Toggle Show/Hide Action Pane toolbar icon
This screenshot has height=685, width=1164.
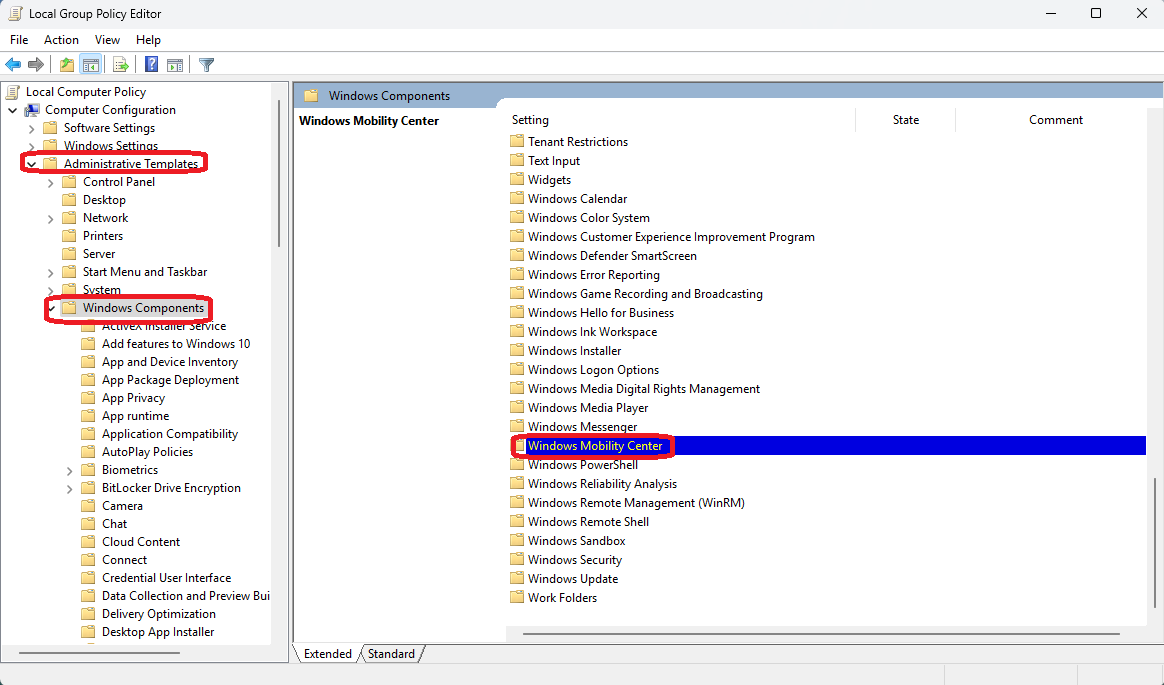pos(175,65)
